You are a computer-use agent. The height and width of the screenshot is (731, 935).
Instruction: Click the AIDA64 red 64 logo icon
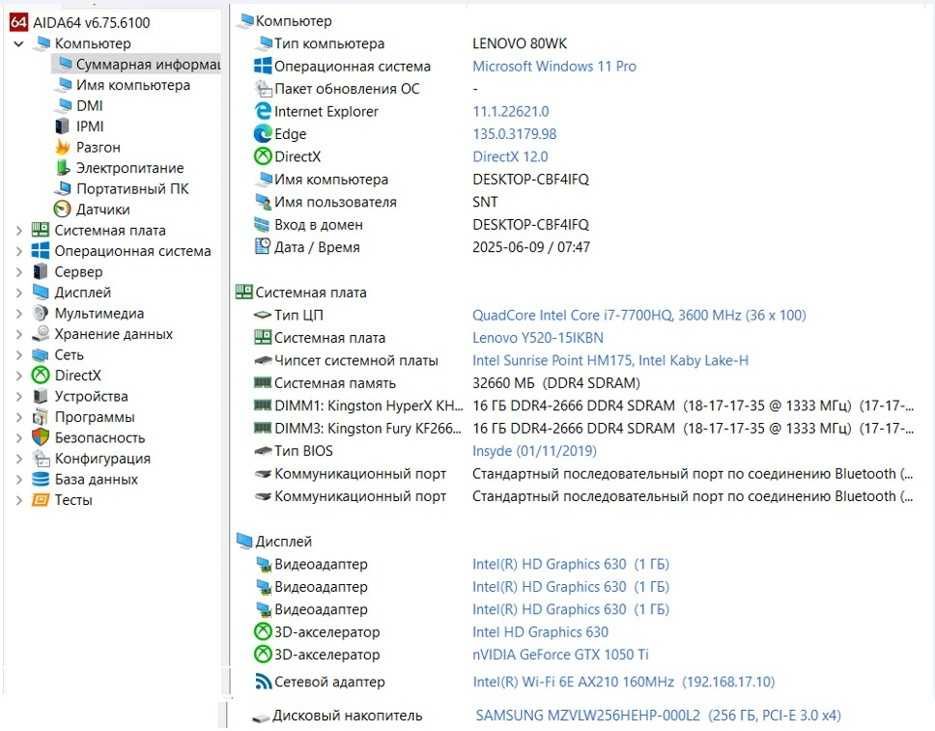[x=18, y=23]
